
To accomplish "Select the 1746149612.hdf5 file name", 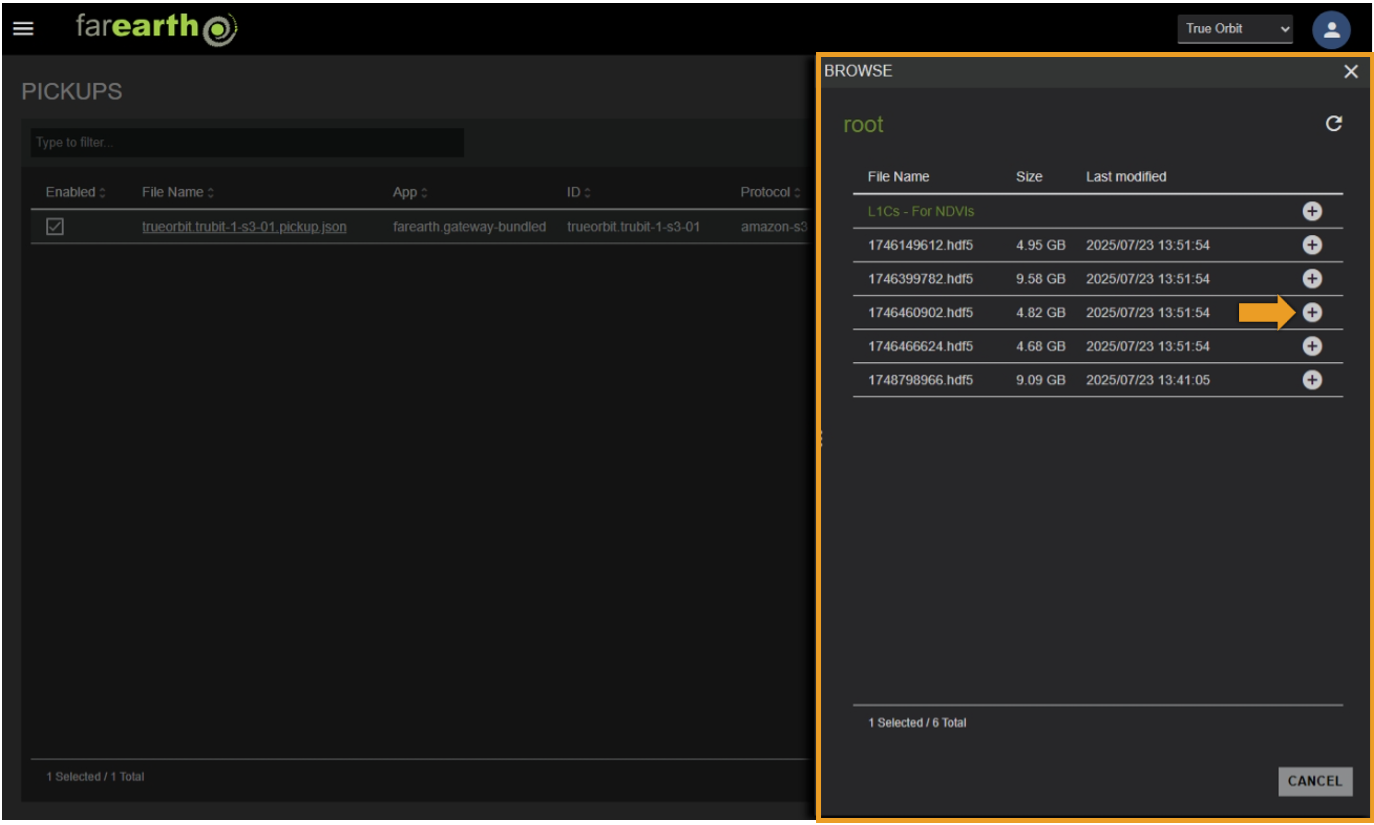I will click(920, 245).
